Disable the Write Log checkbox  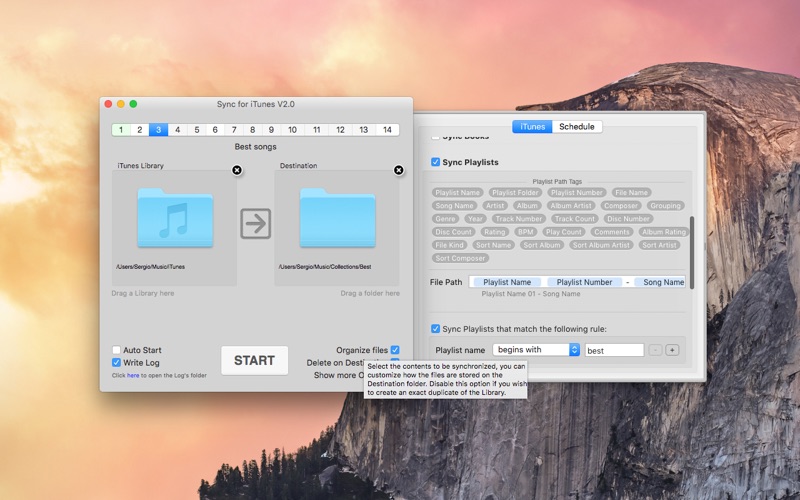click(x=116, y=363)
